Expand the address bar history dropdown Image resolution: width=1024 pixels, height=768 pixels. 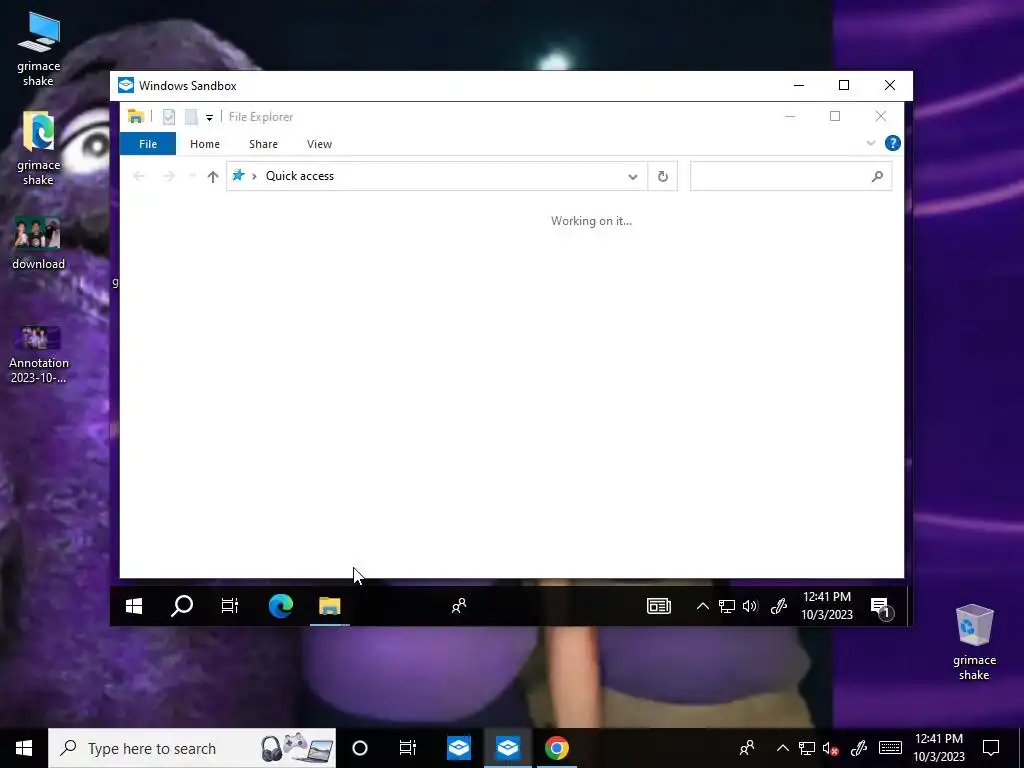tap(632, 176)
